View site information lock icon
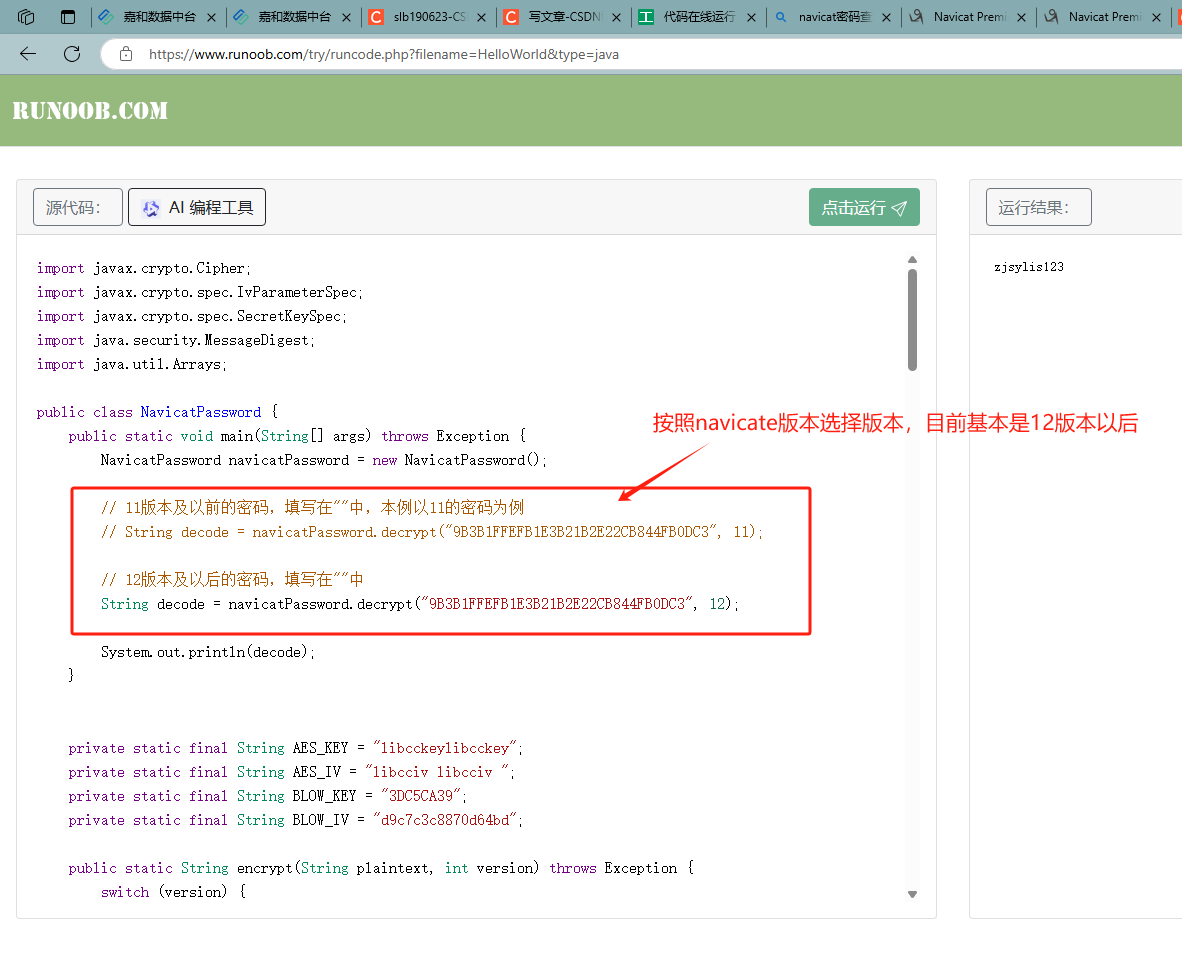Image resolution: width=1182 pixels, height=953 pixels. [x=126, y=54]
